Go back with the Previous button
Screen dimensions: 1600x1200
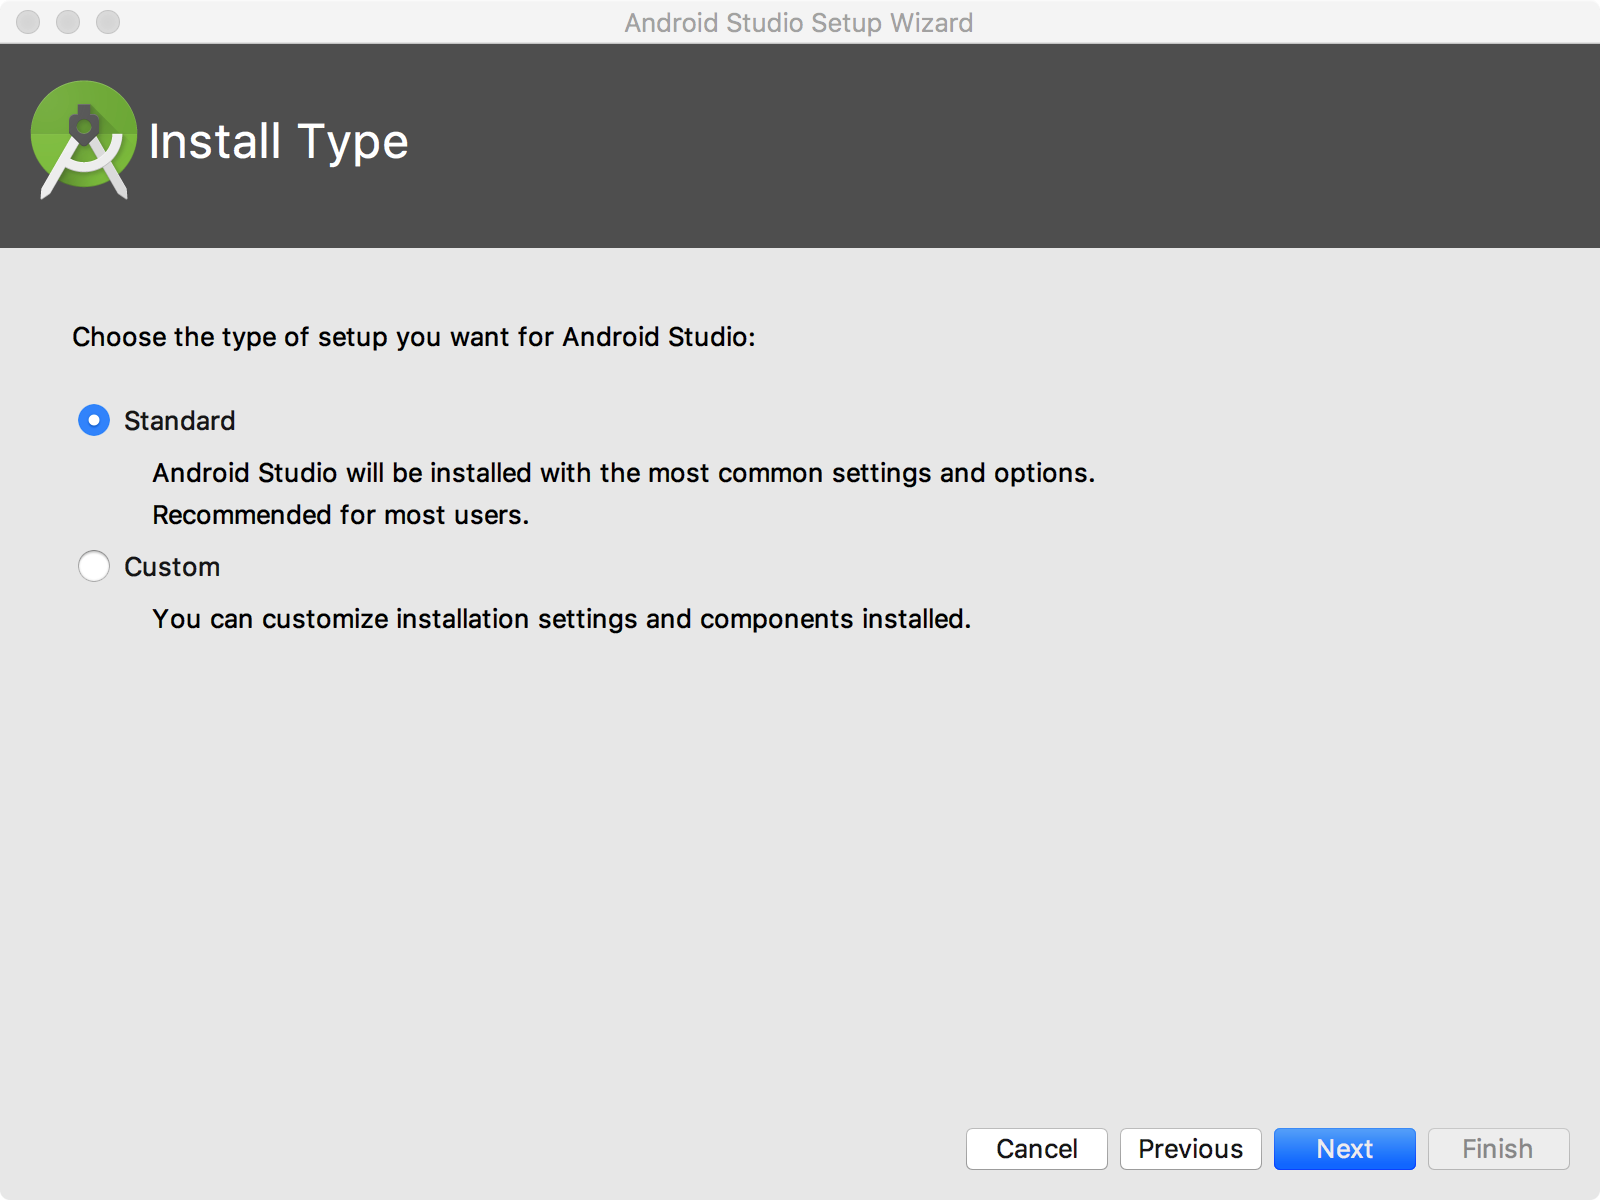click(1190, 1149)
